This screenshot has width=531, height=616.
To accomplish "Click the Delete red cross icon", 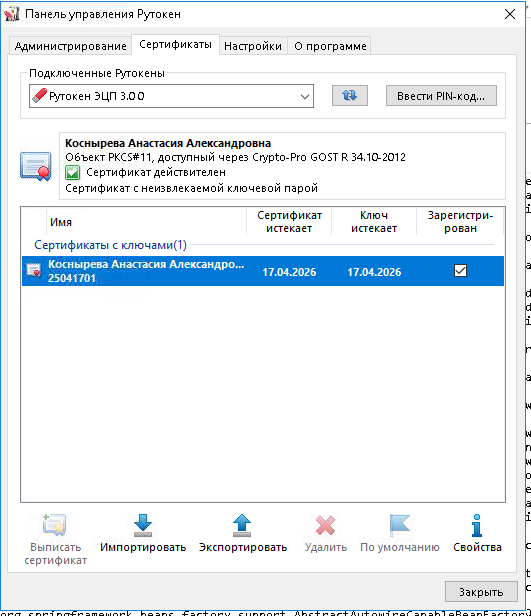I will (x=326, y=525).
